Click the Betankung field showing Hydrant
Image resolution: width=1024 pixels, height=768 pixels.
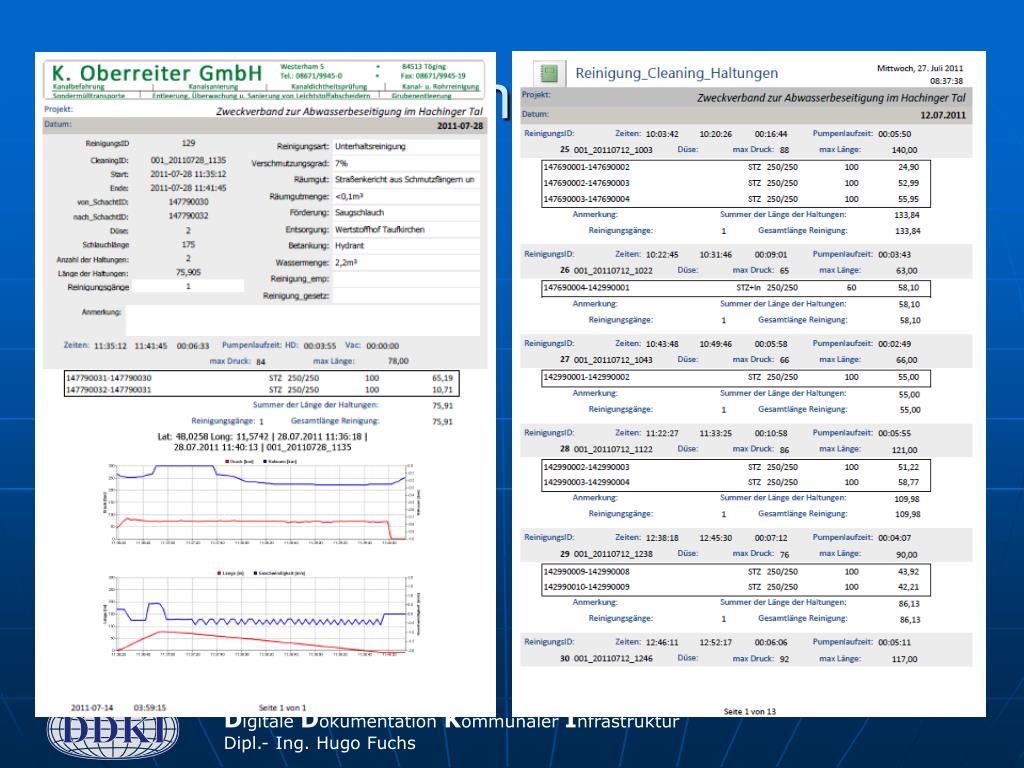click(x=406, y=246)
